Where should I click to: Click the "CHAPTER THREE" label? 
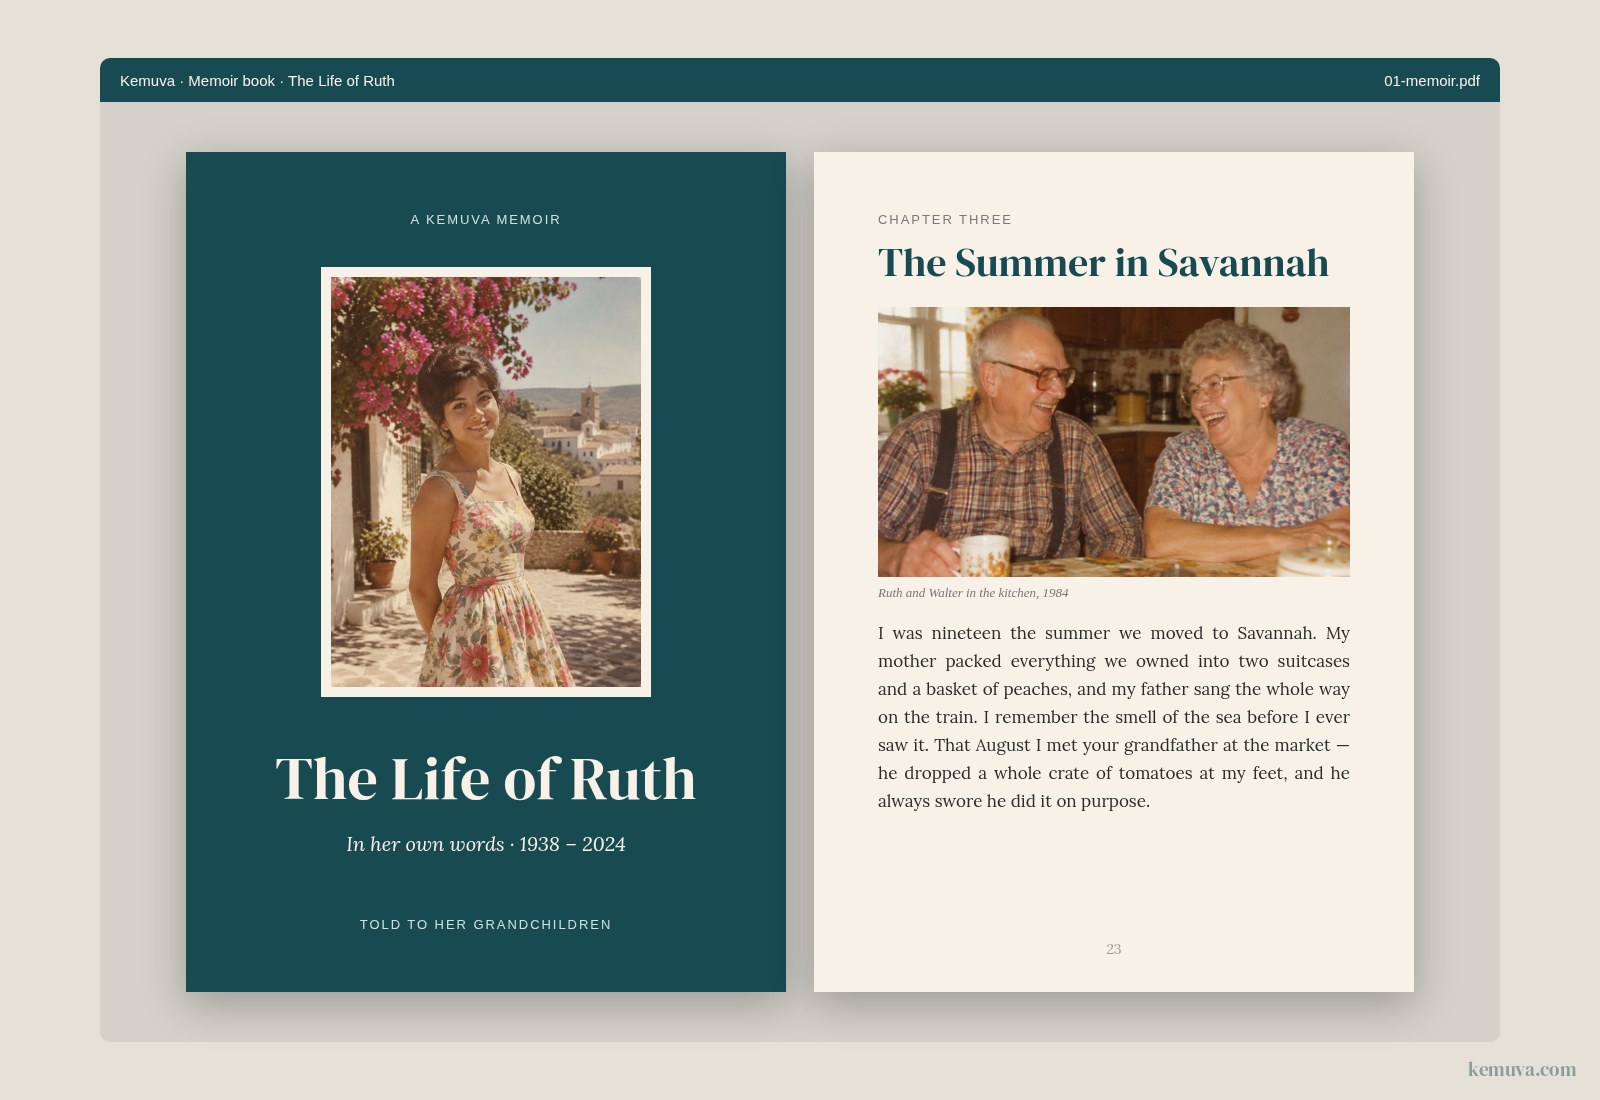pos(945,220)
